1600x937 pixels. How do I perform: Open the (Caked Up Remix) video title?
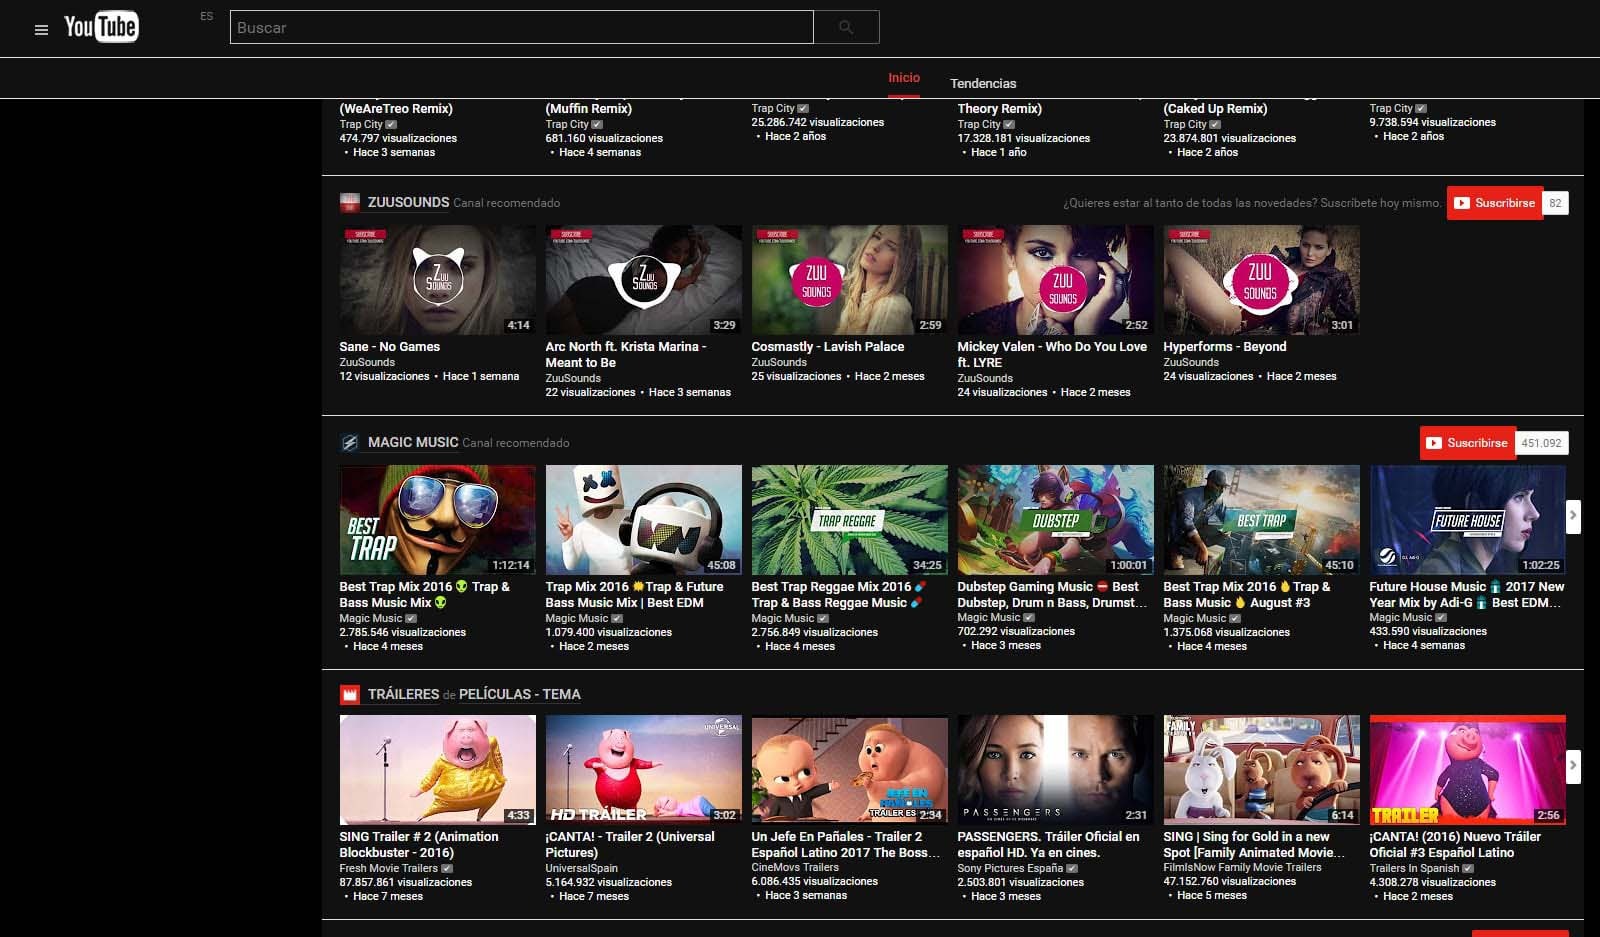pos(1215,108)
